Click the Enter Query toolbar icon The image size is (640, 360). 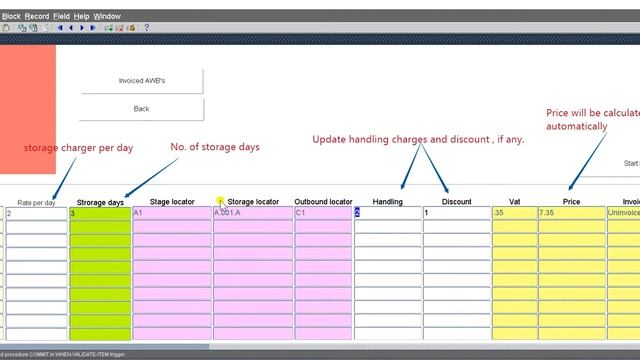22,28
